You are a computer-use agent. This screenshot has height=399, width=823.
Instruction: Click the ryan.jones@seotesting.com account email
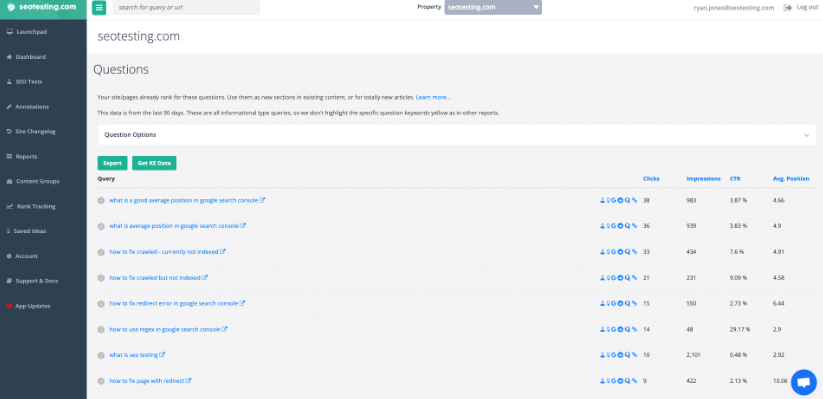733,8
